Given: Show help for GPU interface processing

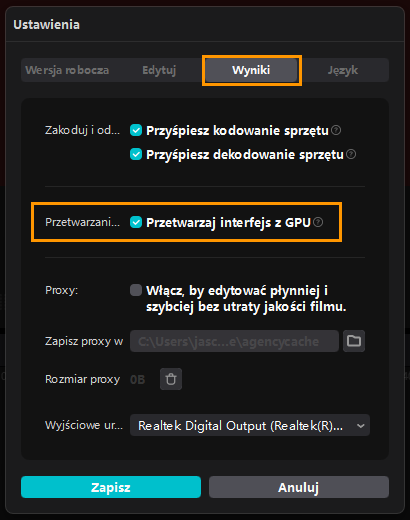Looking at the screenshot, I should coord(318,222).
